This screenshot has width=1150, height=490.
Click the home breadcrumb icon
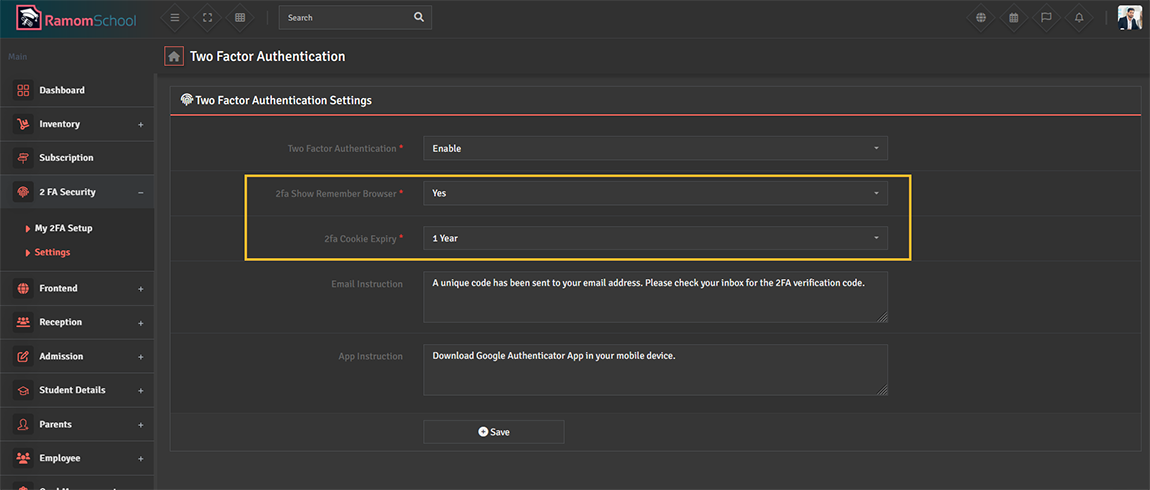[x=174, y=57]
